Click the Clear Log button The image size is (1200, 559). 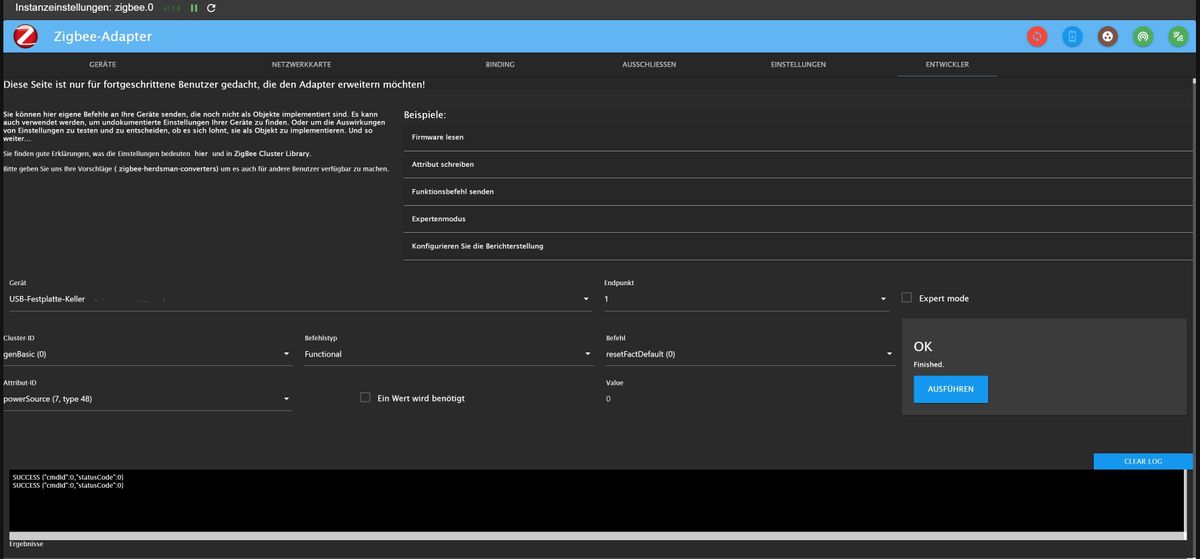(1143, 462)
